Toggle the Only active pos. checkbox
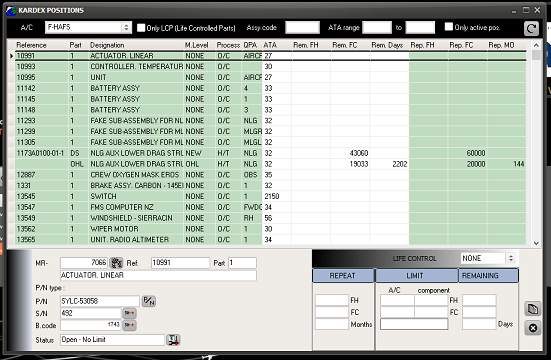This screenshot has height=360, width=551. (x=448, y=27)
